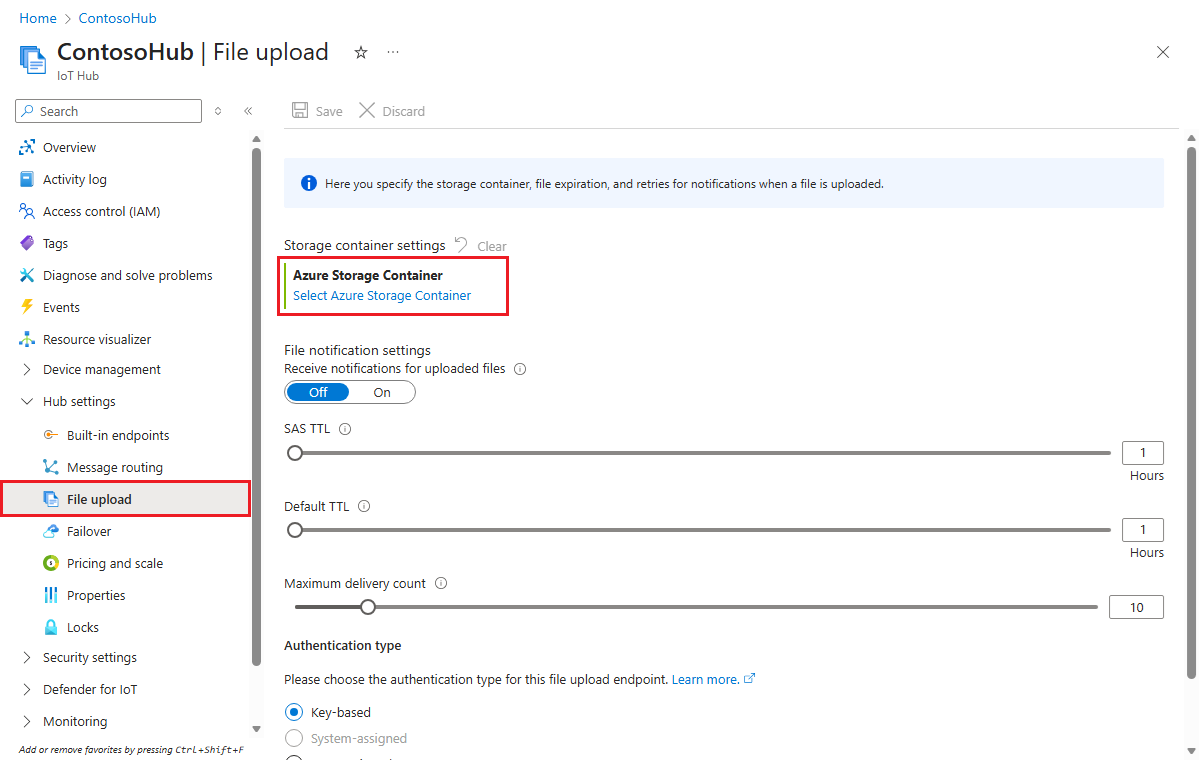Open the SAS TTL info tooltip
Image resolution: width=1199 pixels, height=760 pixels.
pyautogui.click(x=340, y=428)
